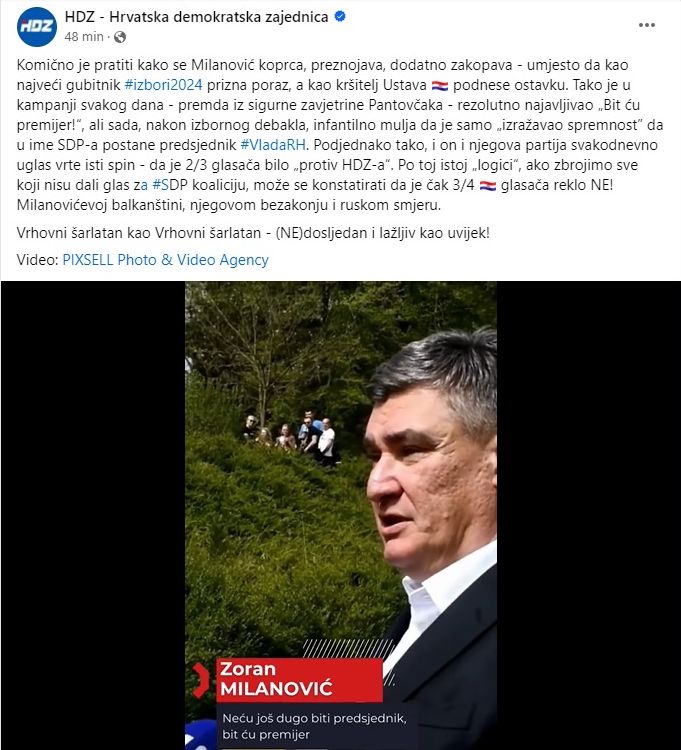Open the three-dots post options menu
Screen dimensions: 681x750
(647, 25)
